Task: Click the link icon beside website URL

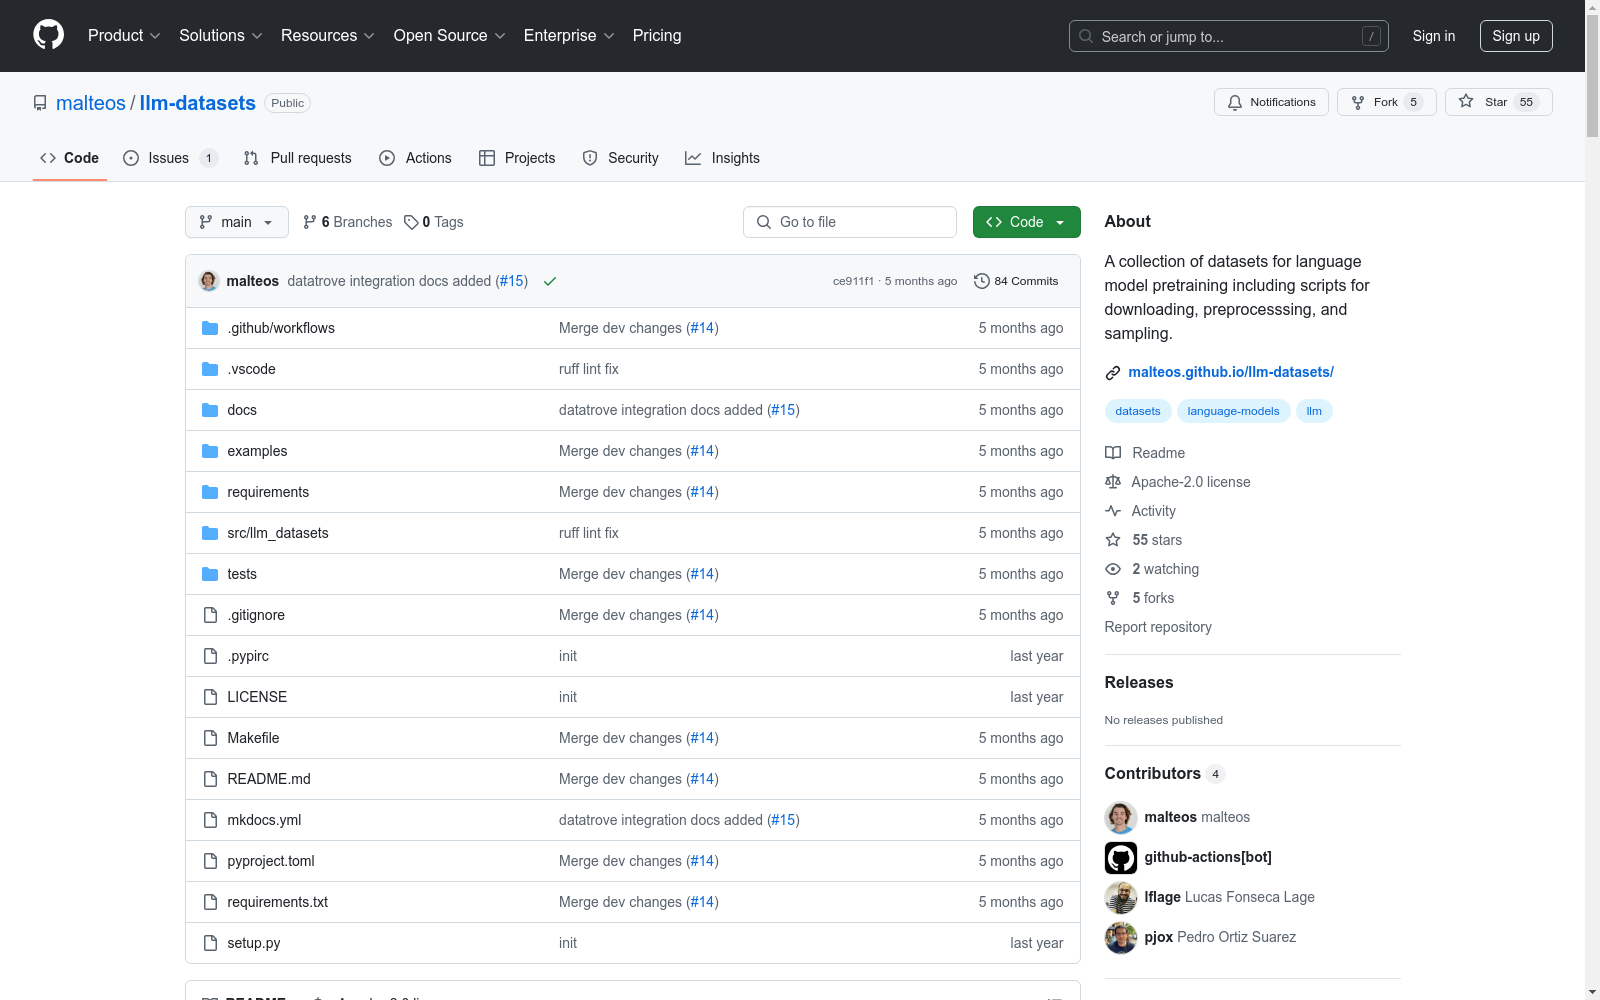Action: point(1113,373)
